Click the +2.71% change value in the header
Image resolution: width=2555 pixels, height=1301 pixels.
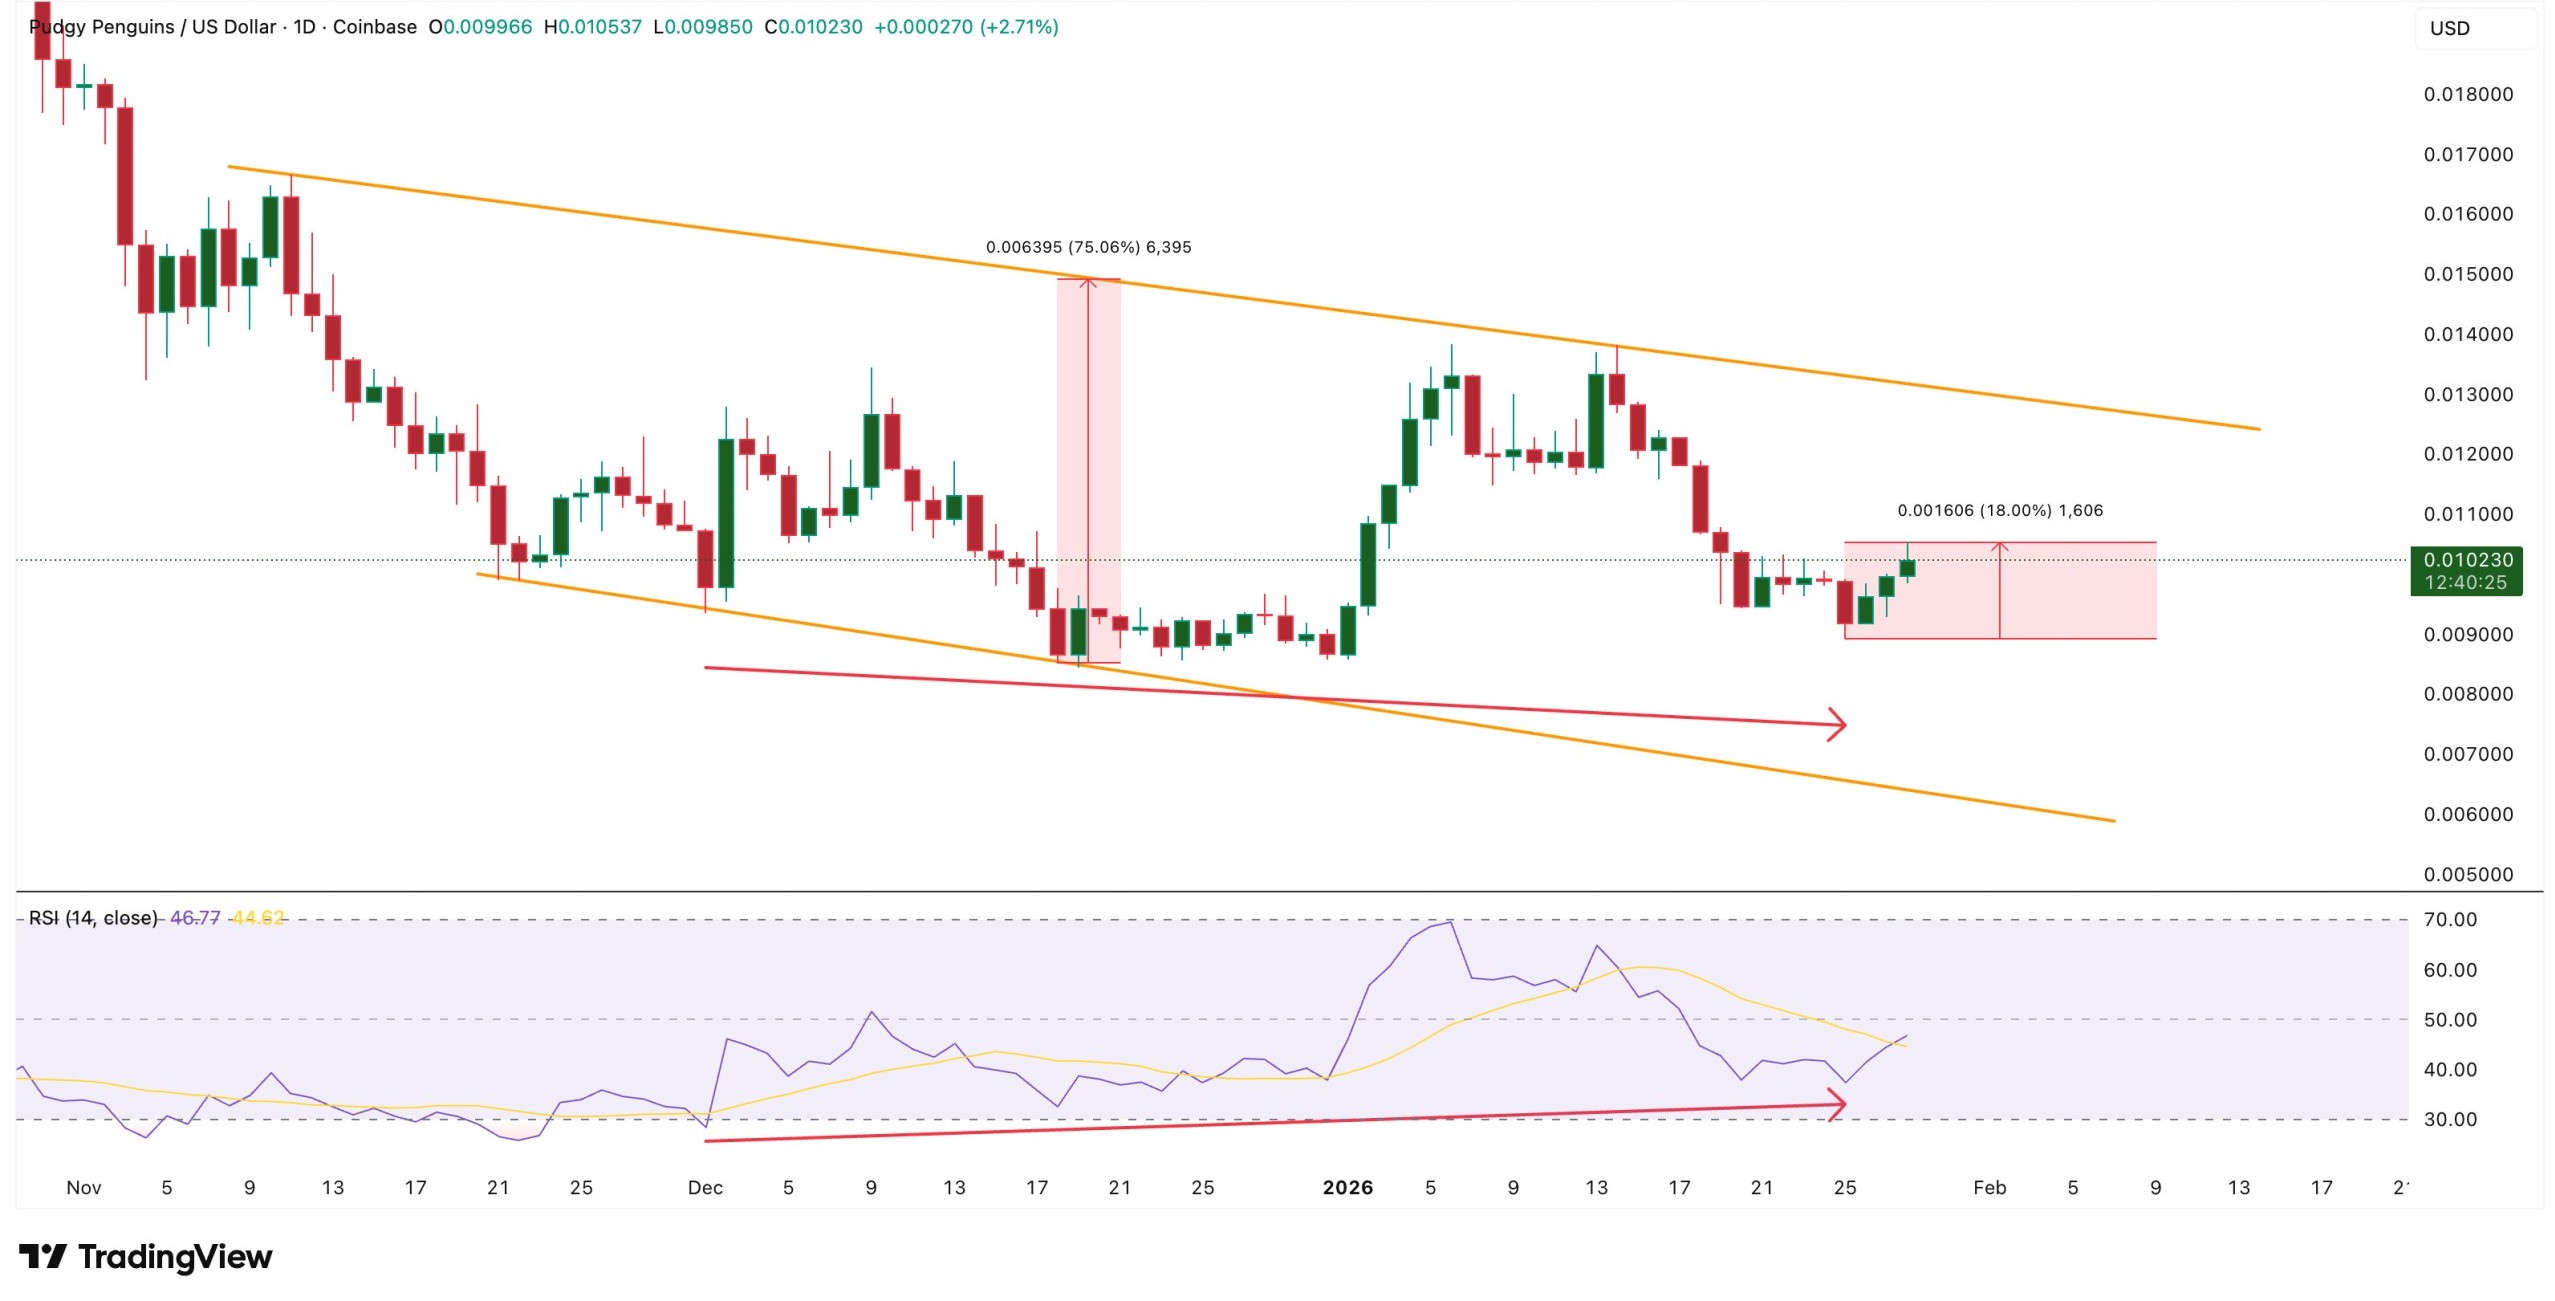(1019, 27)
